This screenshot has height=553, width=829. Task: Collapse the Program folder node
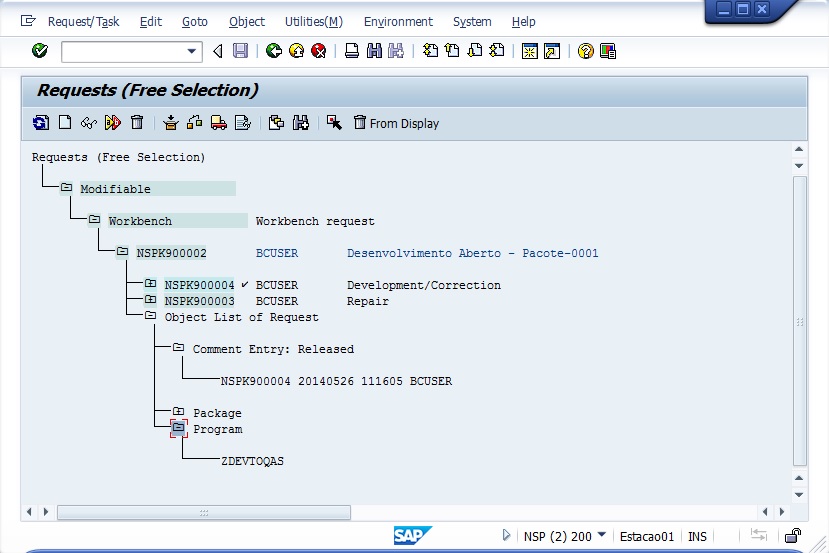pyautogui.click(x=178, y=428)
